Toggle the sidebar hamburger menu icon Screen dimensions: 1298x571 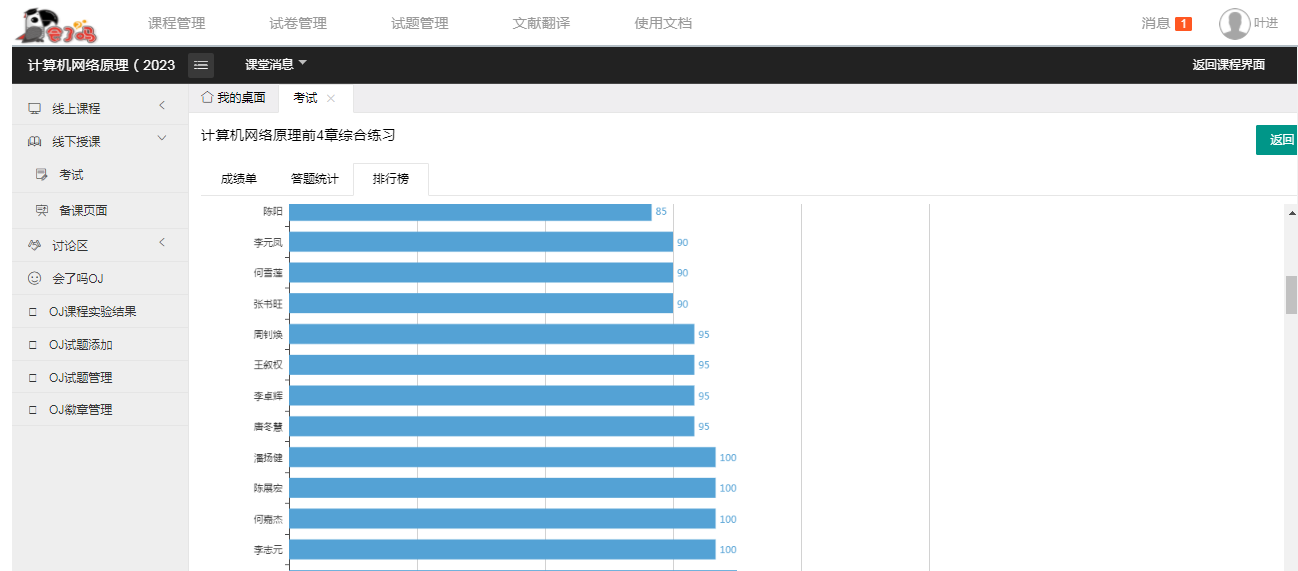(x=201, y=65)
